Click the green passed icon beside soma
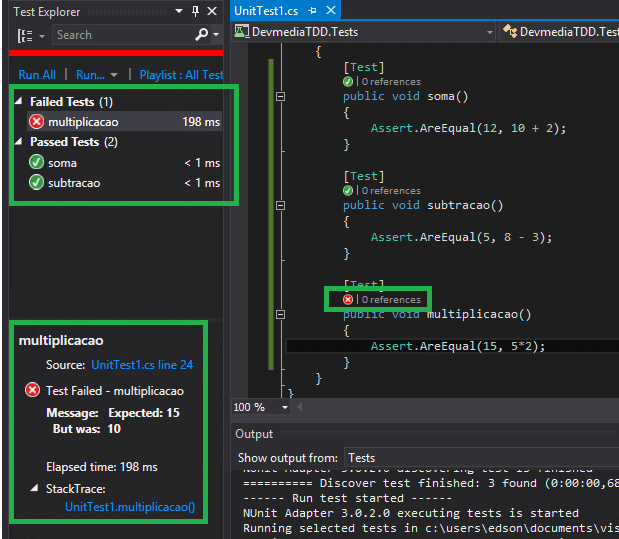619x539 pixels. [36, 162]
